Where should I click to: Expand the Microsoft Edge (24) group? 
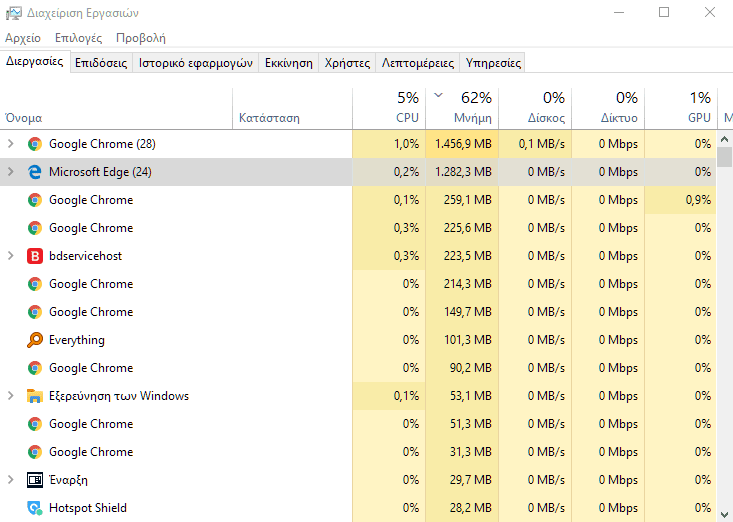point(10,172)
